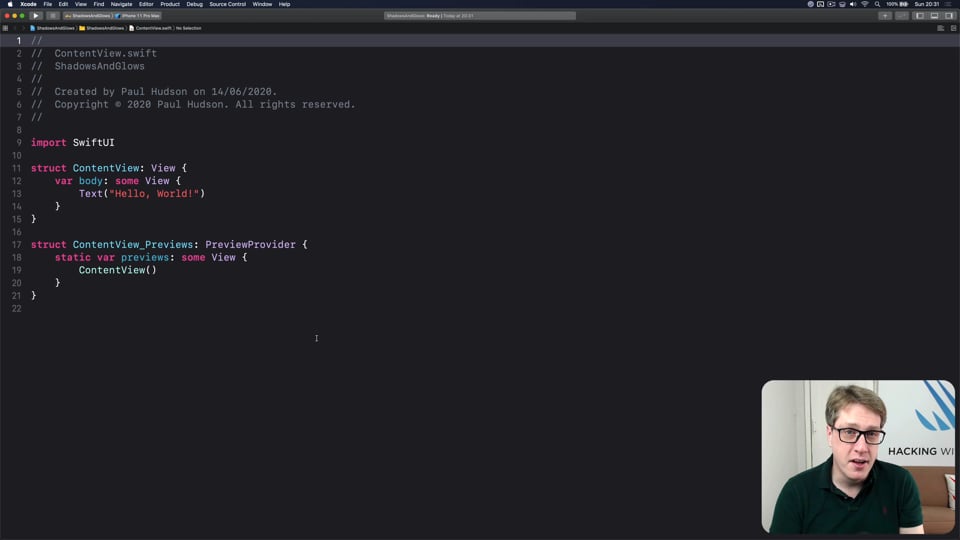Open the volume control in menu bar
960x540 pixels.
click(x=853, y=4)
